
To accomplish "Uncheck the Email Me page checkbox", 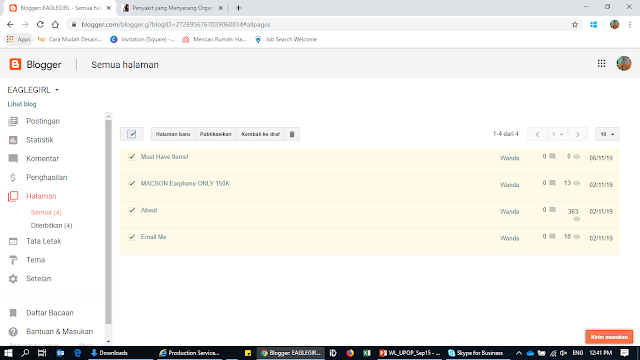I will pos(131,237).
